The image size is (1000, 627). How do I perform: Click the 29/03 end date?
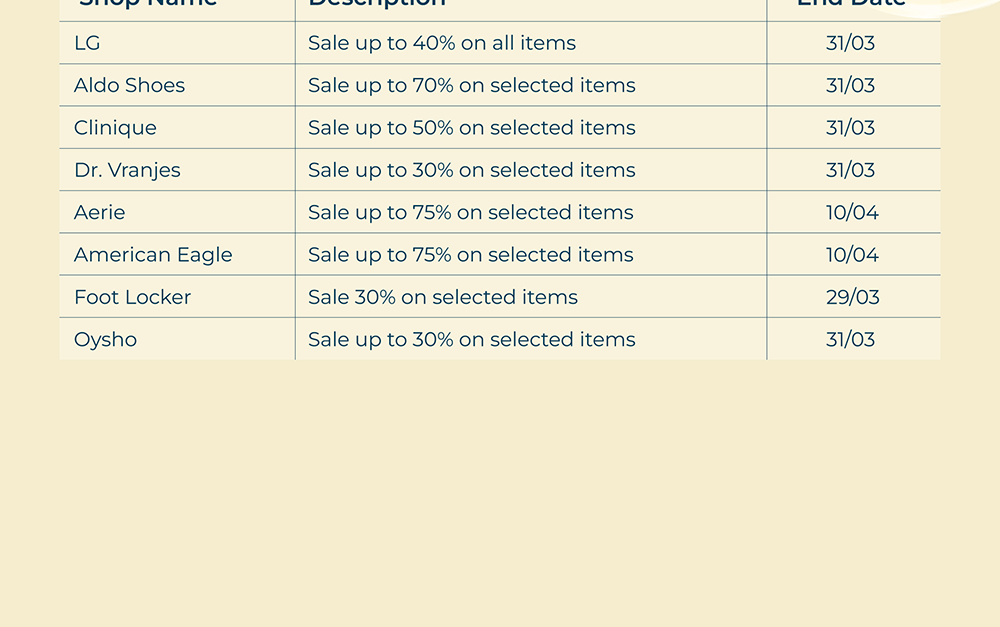tap(852, 297)
